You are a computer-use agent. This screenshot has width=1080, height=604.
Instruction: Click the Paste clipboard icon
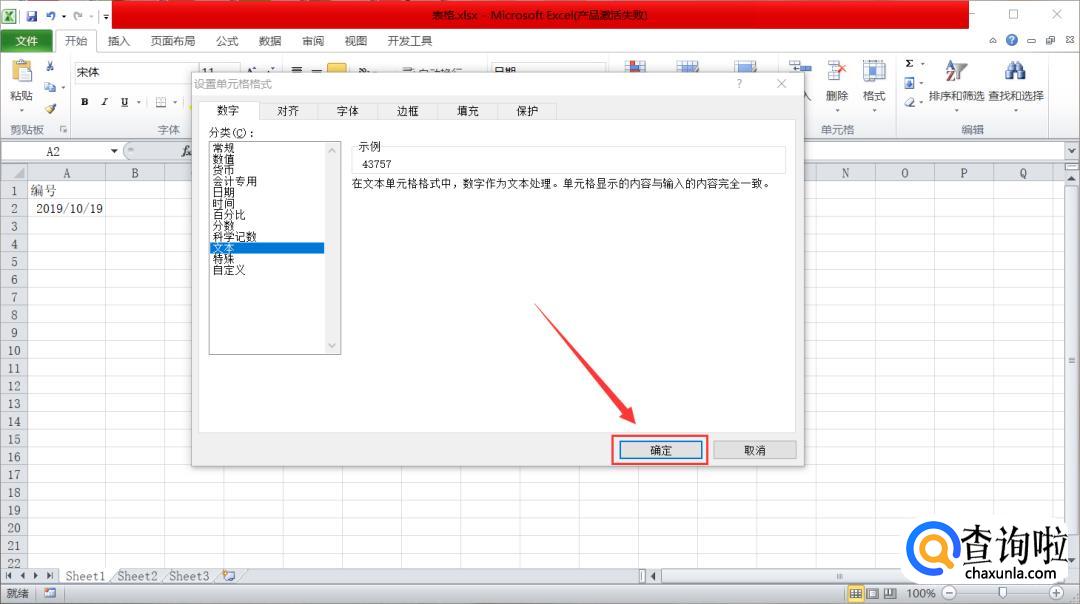pyautogui.click(x=21, y=72)
